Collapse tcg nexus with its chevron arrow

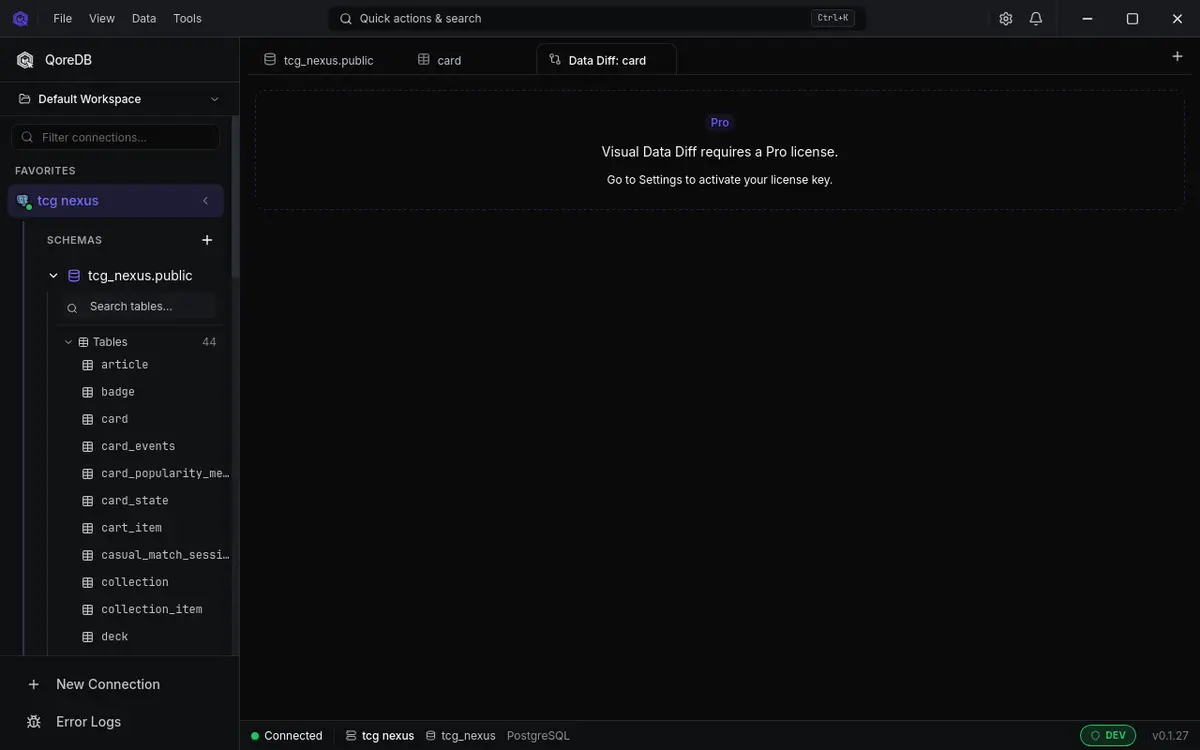click(x=206, y=200)
